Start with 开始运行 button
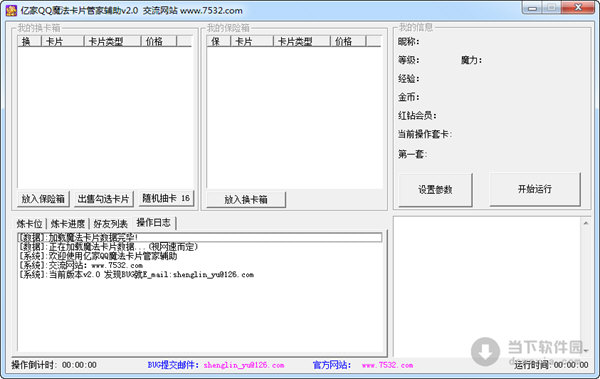This screenshot has width=600, height=379. coord(535,189)
